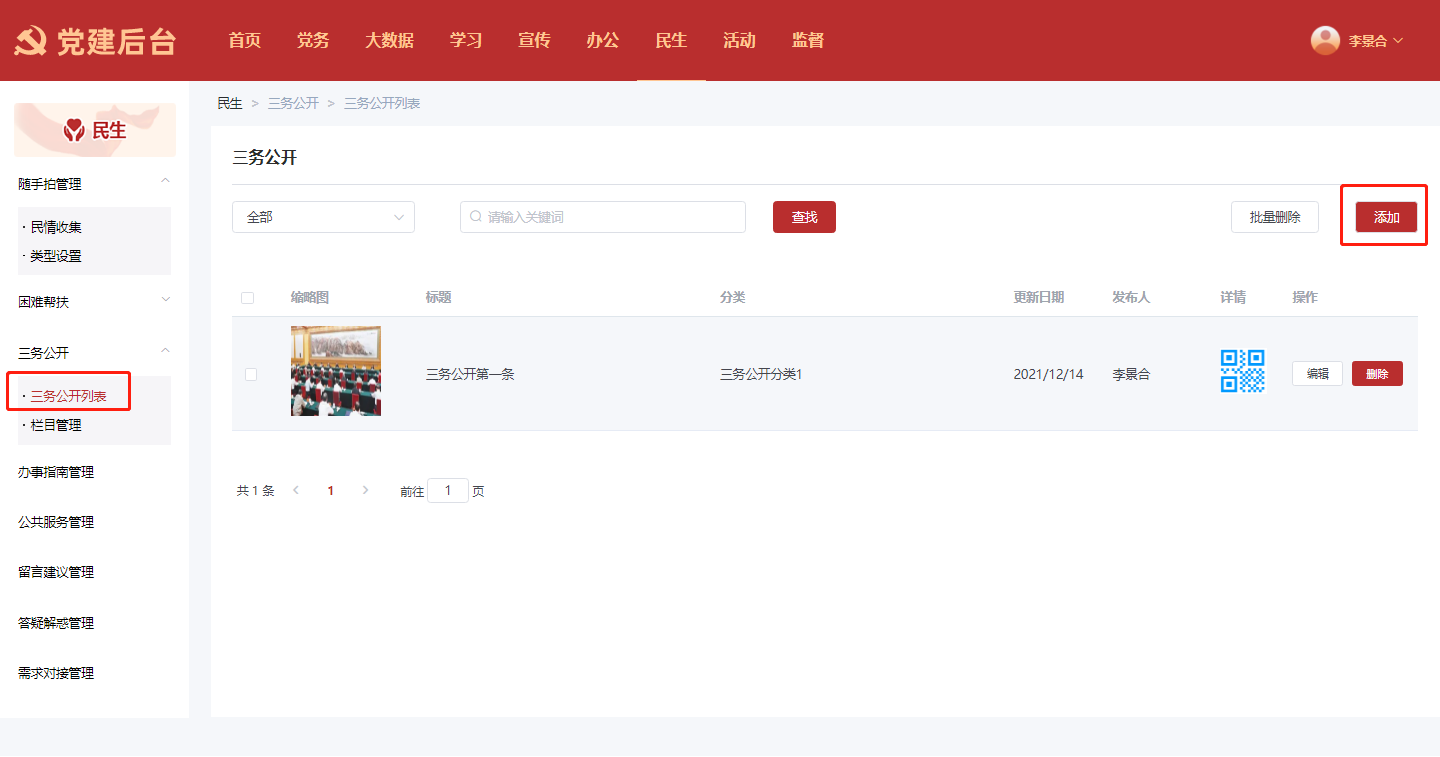Click the 党建后台 logo emblem
1440x757 pixels.
[x=31, y=41]
